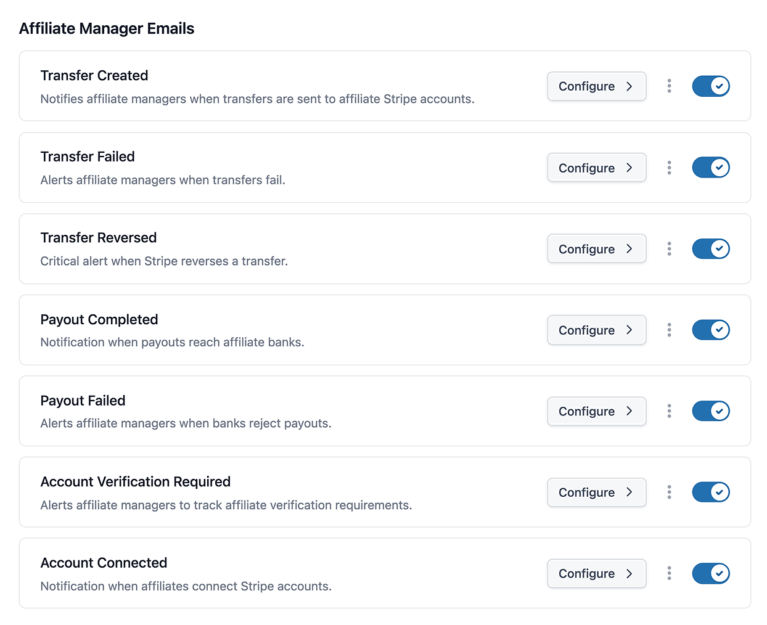The width and height of the screenshot is (767, 625).
Task: Open Configure for Account Connected
Action: click(x=596, y=574)
